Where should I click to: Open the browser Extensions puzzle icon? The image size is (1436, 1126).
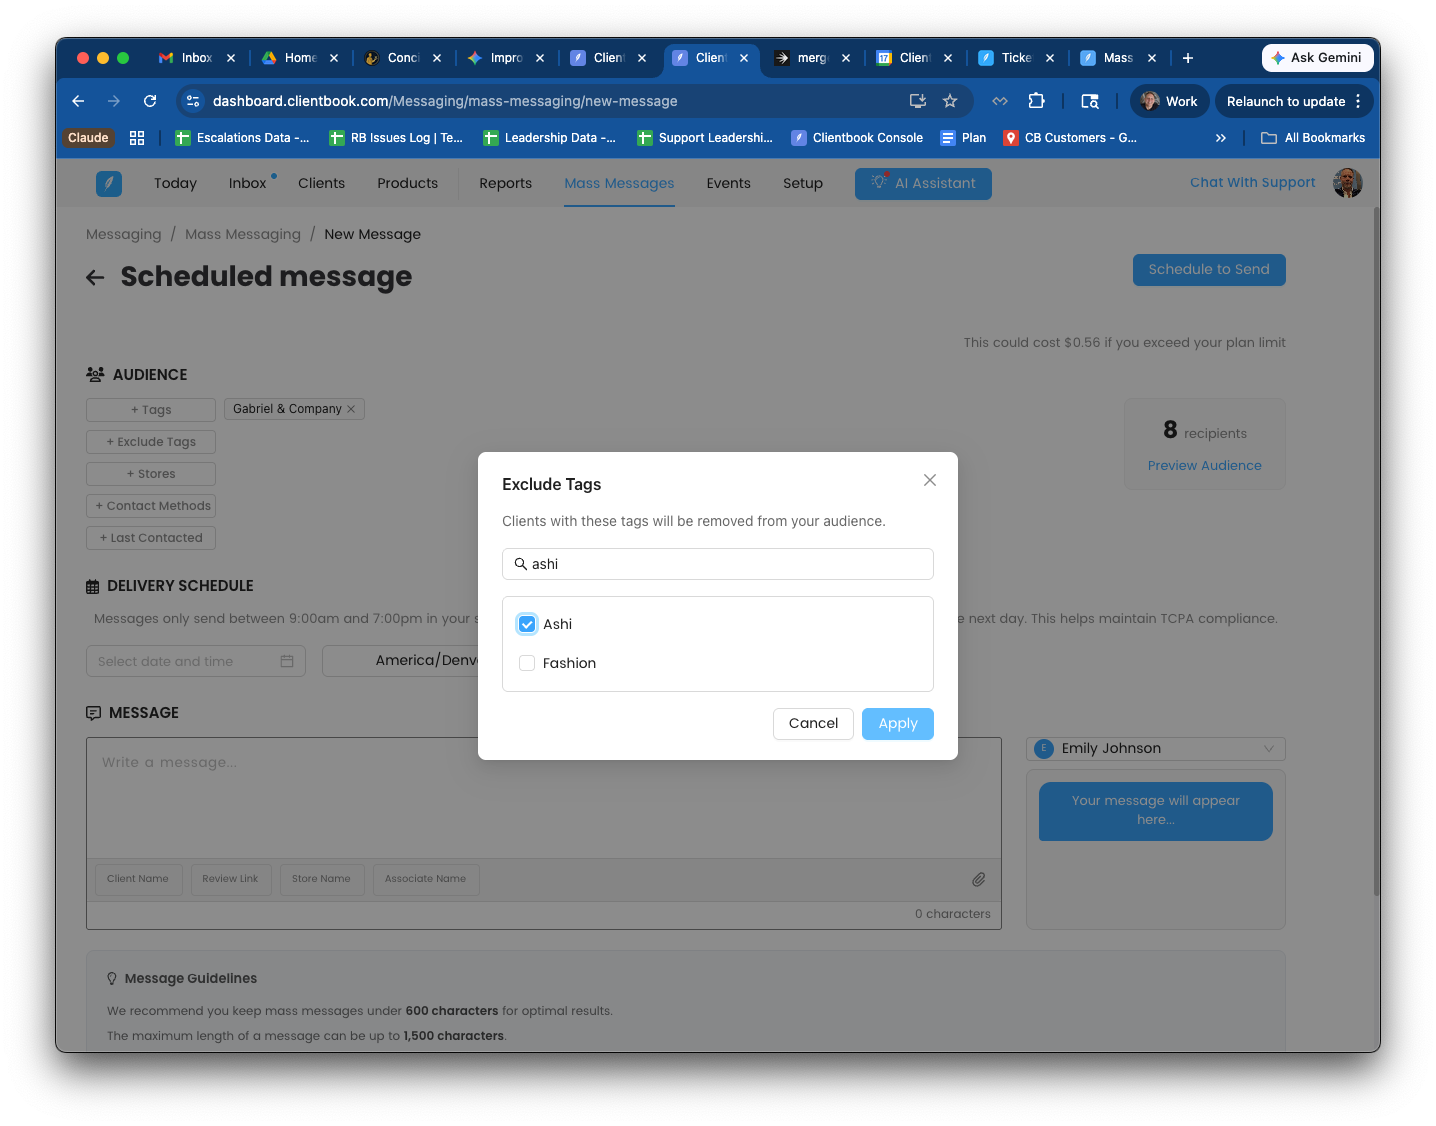pos(1036,101)
